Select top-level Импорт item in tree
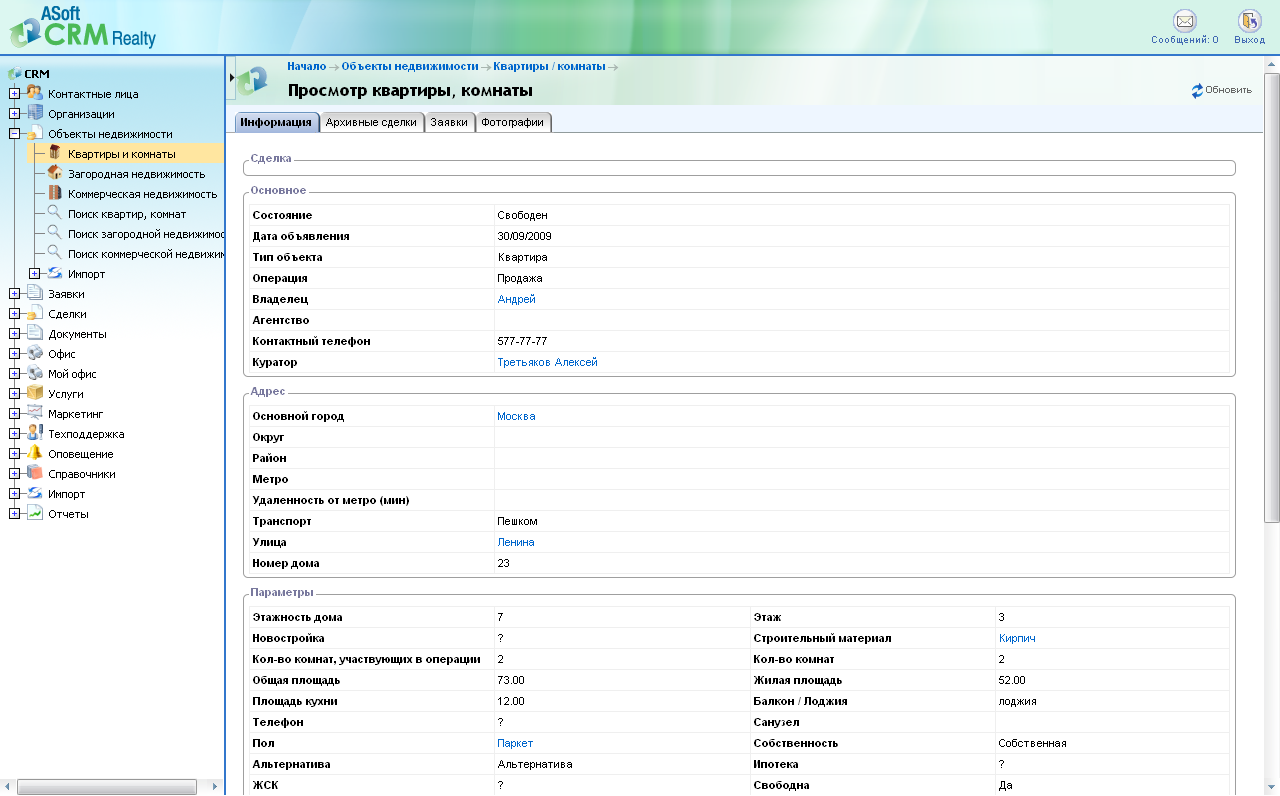Screen dimensions: 1280x796 (x=66, y=494)
